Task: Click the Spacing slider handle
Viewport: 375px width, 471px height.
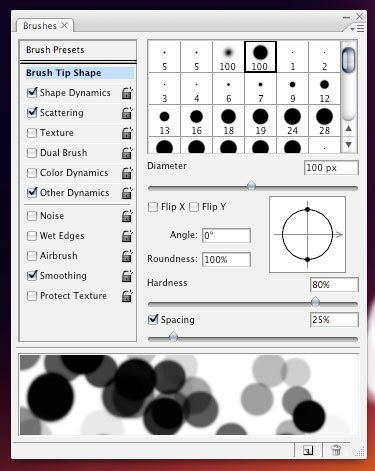Action: (x=173, y=337)
